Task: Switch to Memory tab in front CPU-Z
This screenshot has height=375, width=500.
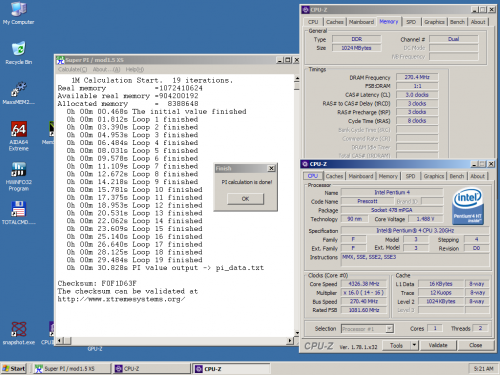Action: tap(388, 176)
